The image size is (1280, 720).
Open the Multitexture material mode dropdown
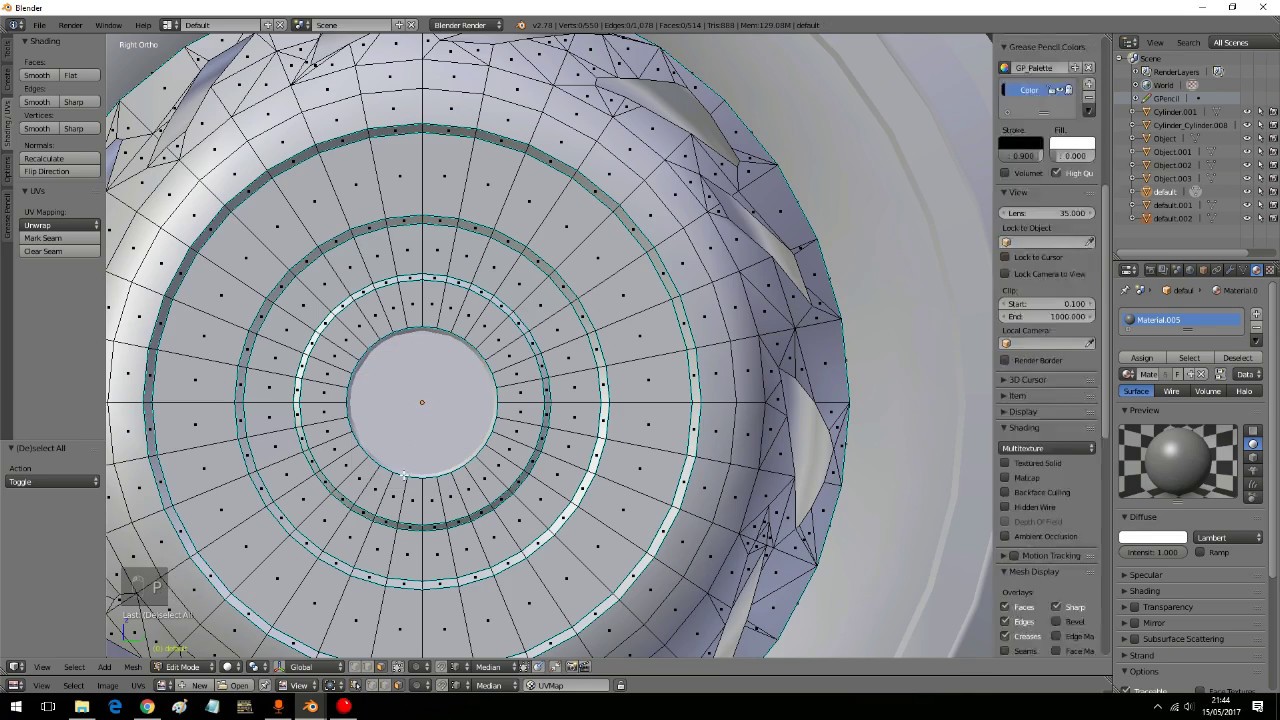click(1048, 448)
